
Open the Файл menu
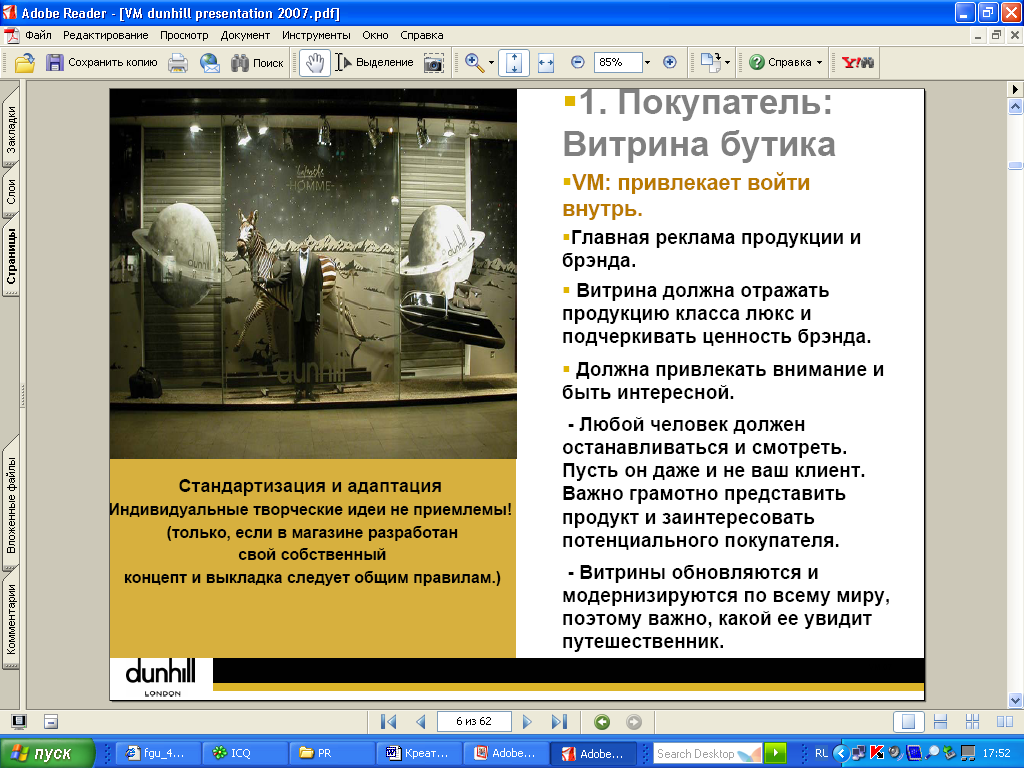[x=39, y=35]
